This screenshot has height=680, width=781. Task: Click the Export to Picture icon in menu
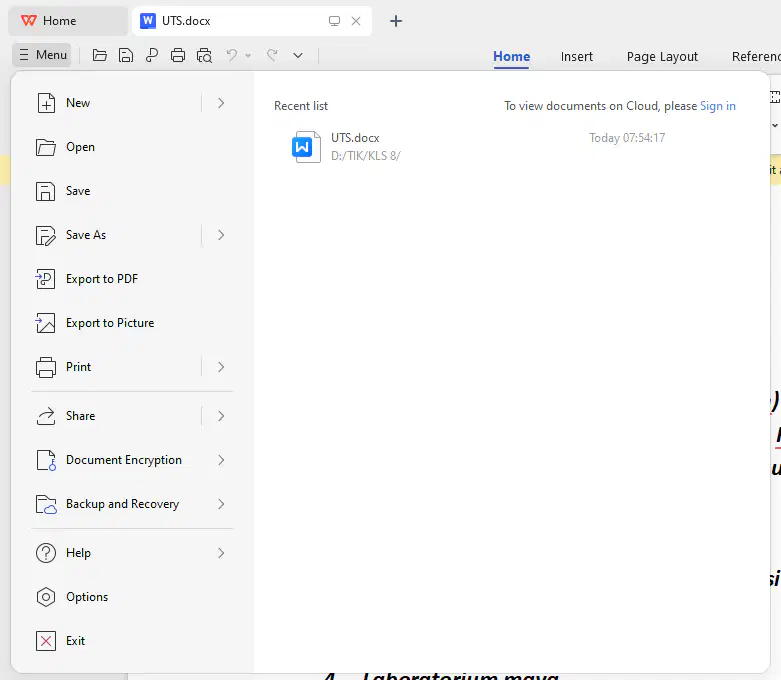coord(45,323)
